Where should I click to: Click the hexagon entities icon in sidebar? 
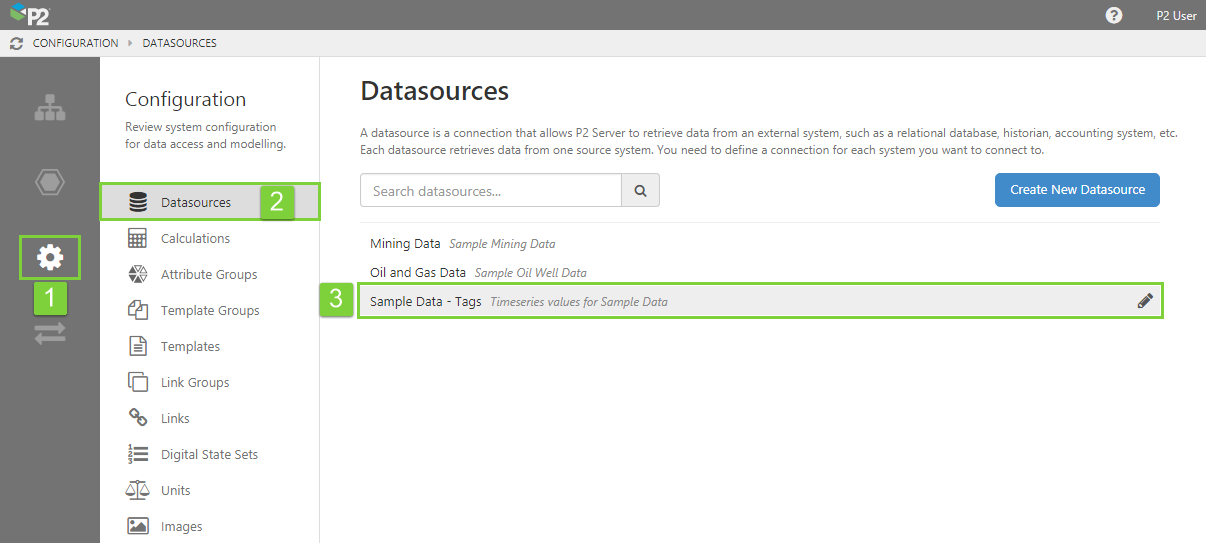tap(49, 182)
